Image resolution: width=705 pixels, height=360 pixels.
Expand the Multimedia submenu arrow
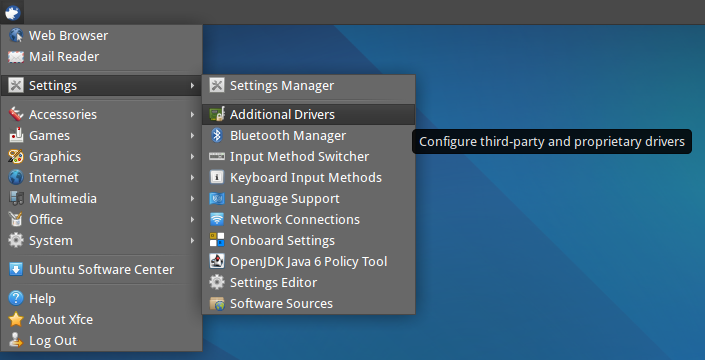[192, 198]
